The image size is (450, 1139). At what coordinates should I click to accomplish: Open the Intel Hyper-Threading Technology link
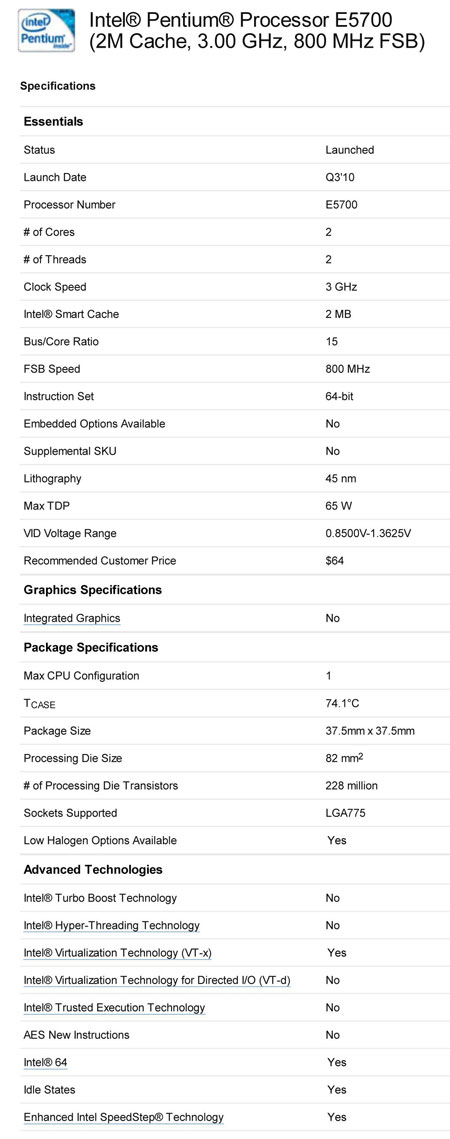(x=111, y=925)
